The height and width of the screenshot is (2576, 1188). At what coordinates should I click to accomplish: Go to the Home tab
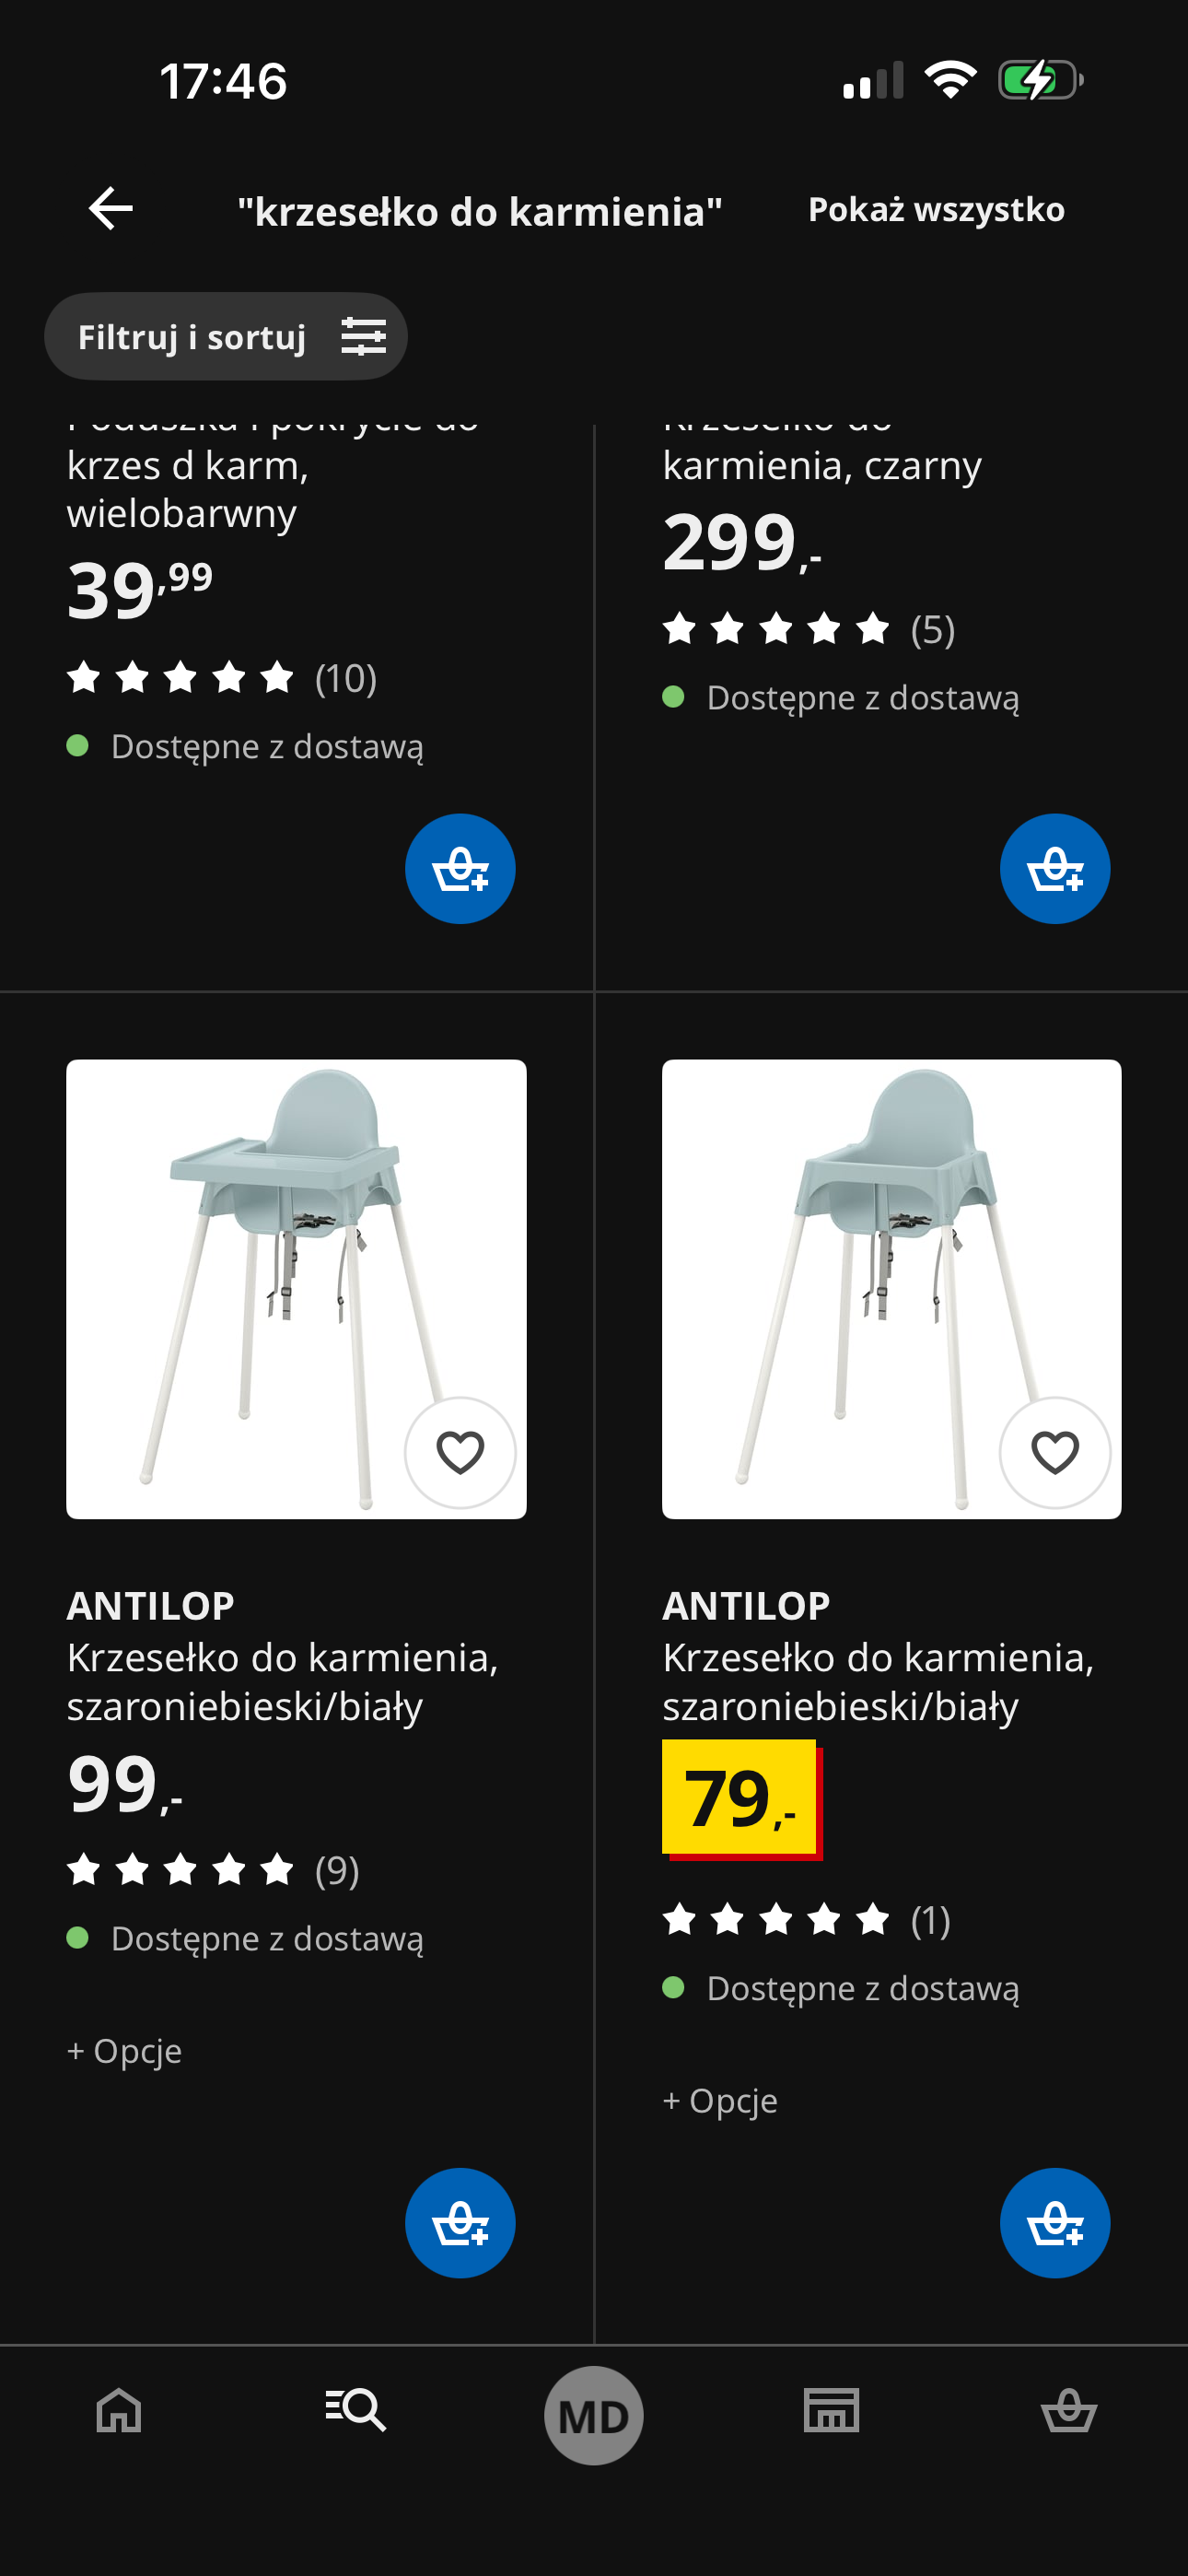pyautogui.click(x=119, y=2410)
